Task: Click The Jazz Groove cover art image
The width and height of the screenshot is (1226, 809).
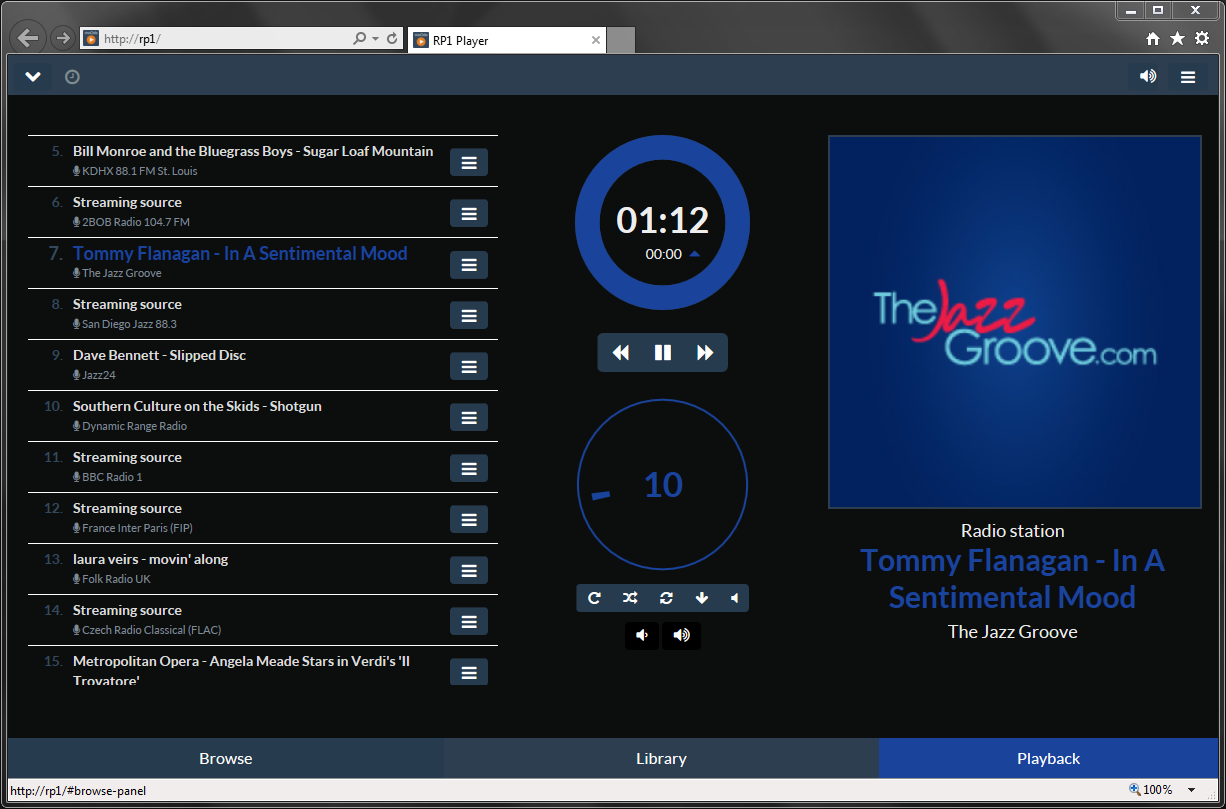Action: click(1014, 322)
